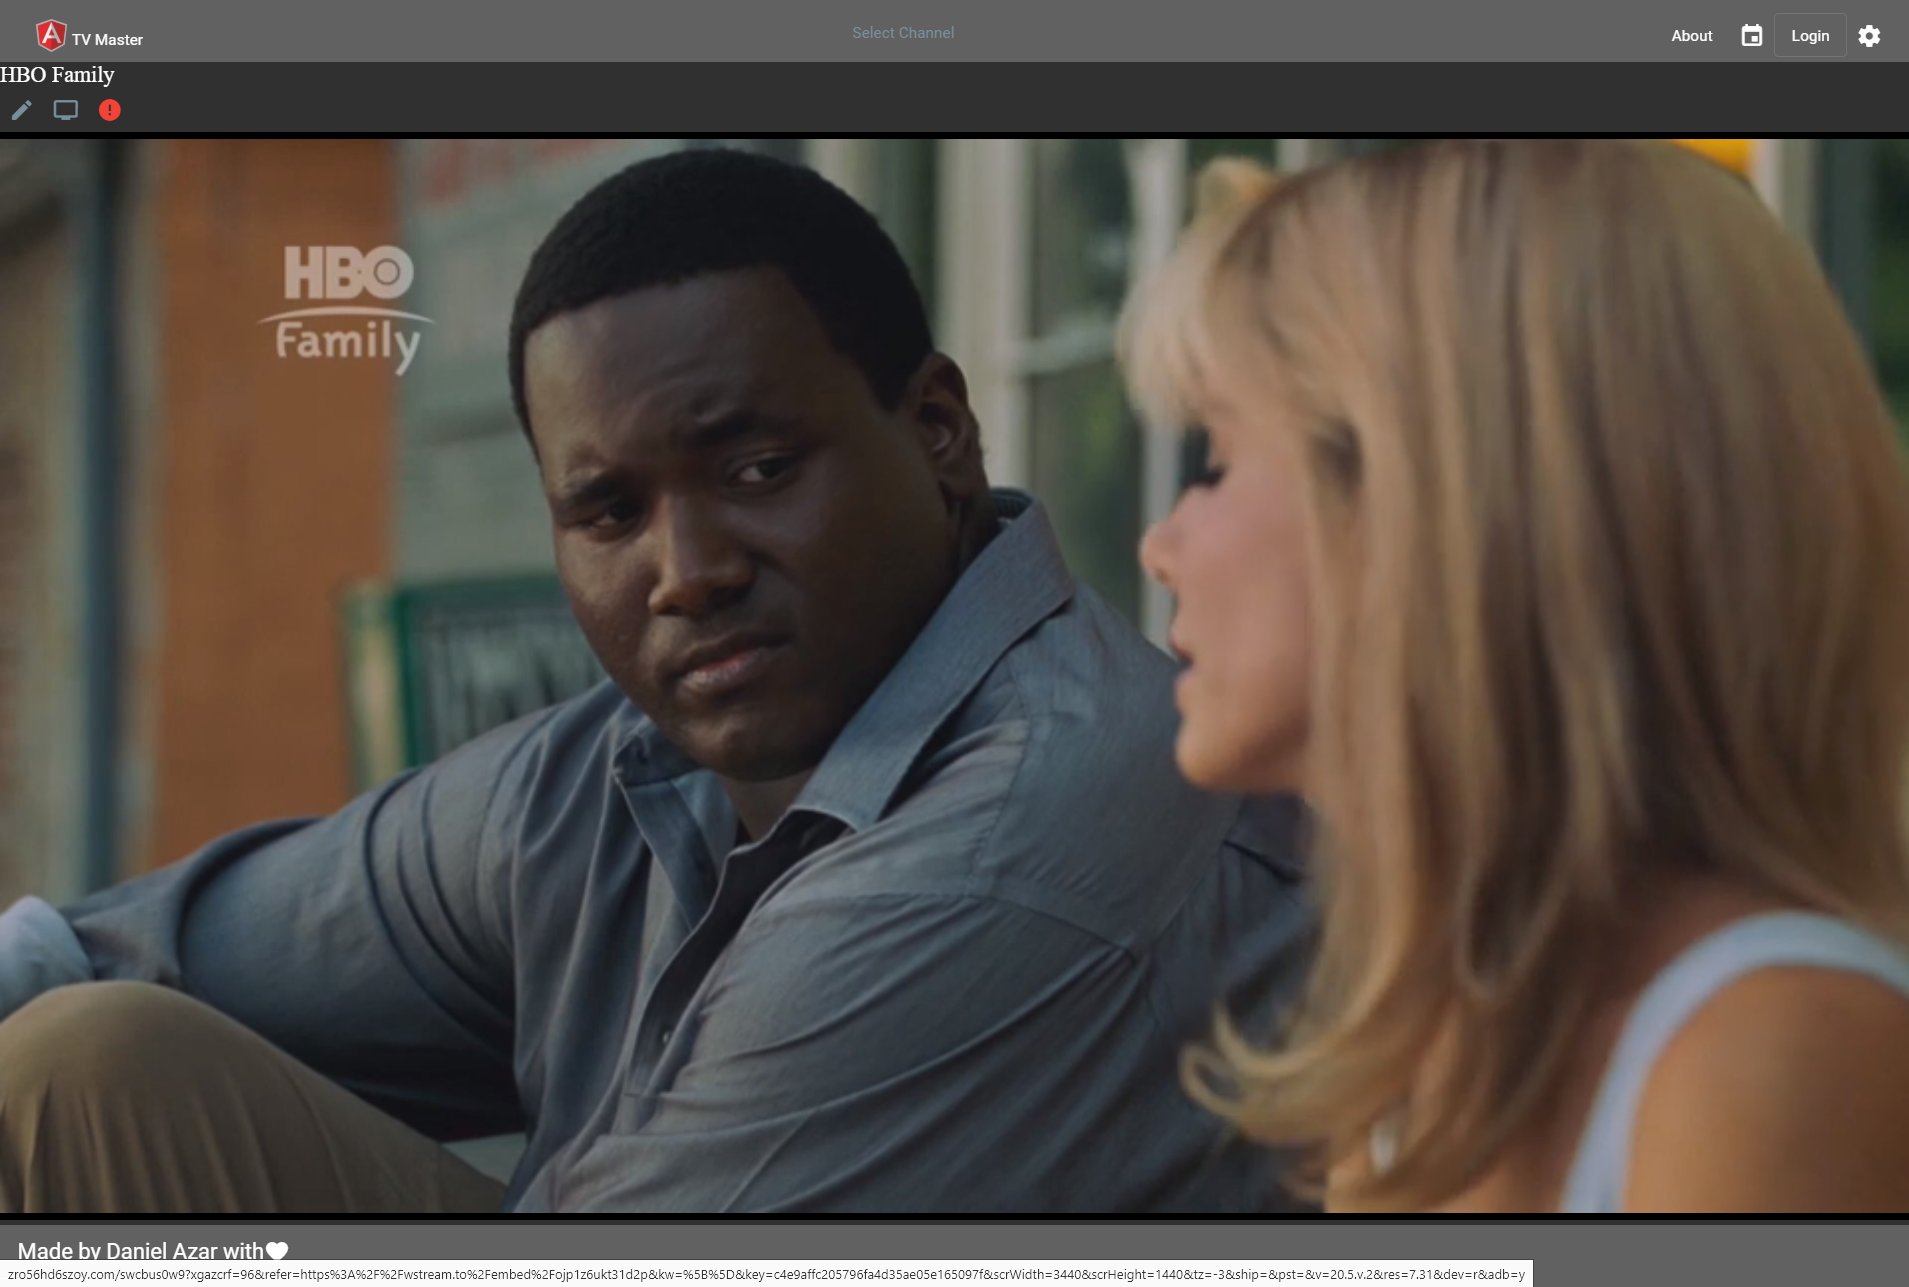This screenshot has height=1287, width=1909.
Task: Toggle theater mode with the monitor icon
Action: click(x=66, y=110)
